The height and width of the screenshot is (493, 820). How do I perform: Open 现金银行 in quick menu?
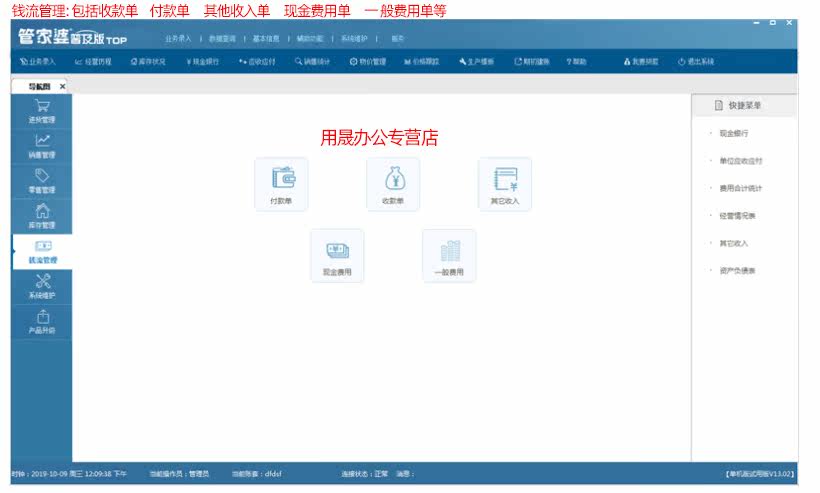click(734, 133)
